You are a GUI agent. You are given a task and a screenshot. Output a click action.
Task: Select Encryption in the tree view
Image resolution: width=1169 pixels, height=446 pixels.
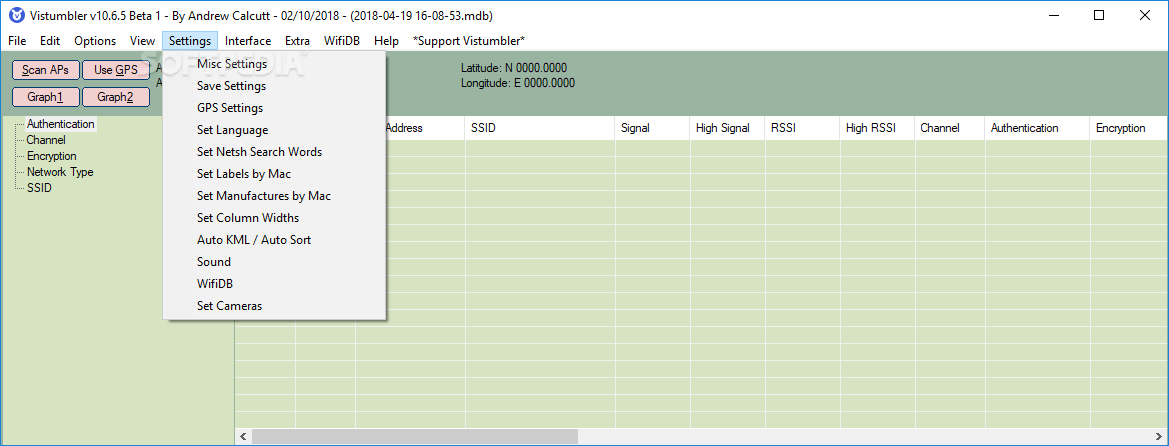[x=51, y=156]
